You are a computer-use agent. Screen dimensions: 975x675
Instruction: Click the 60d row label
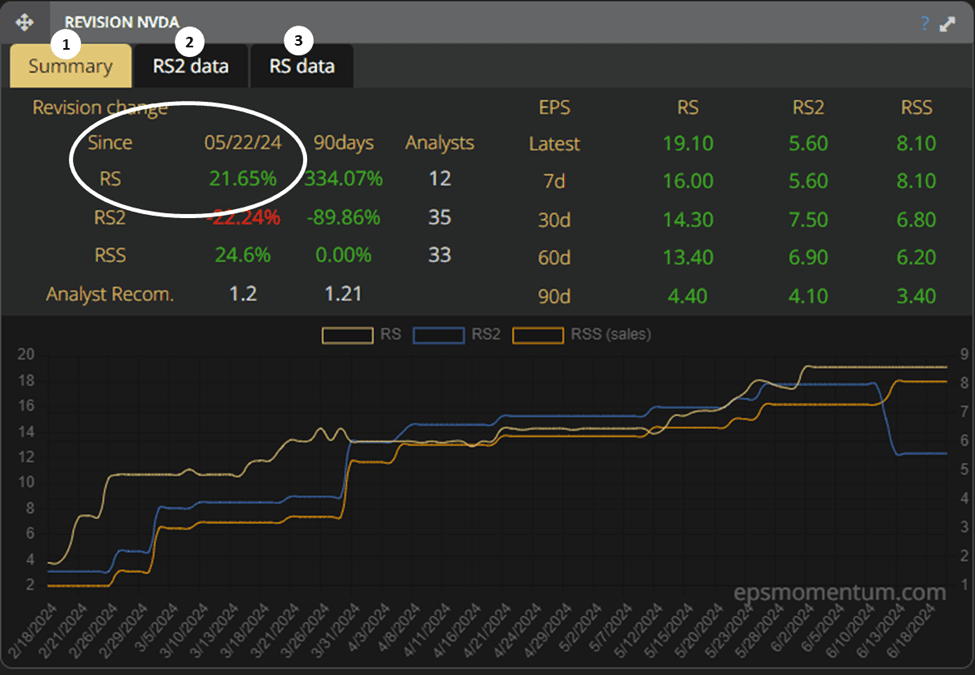click(x=555, y=257)
